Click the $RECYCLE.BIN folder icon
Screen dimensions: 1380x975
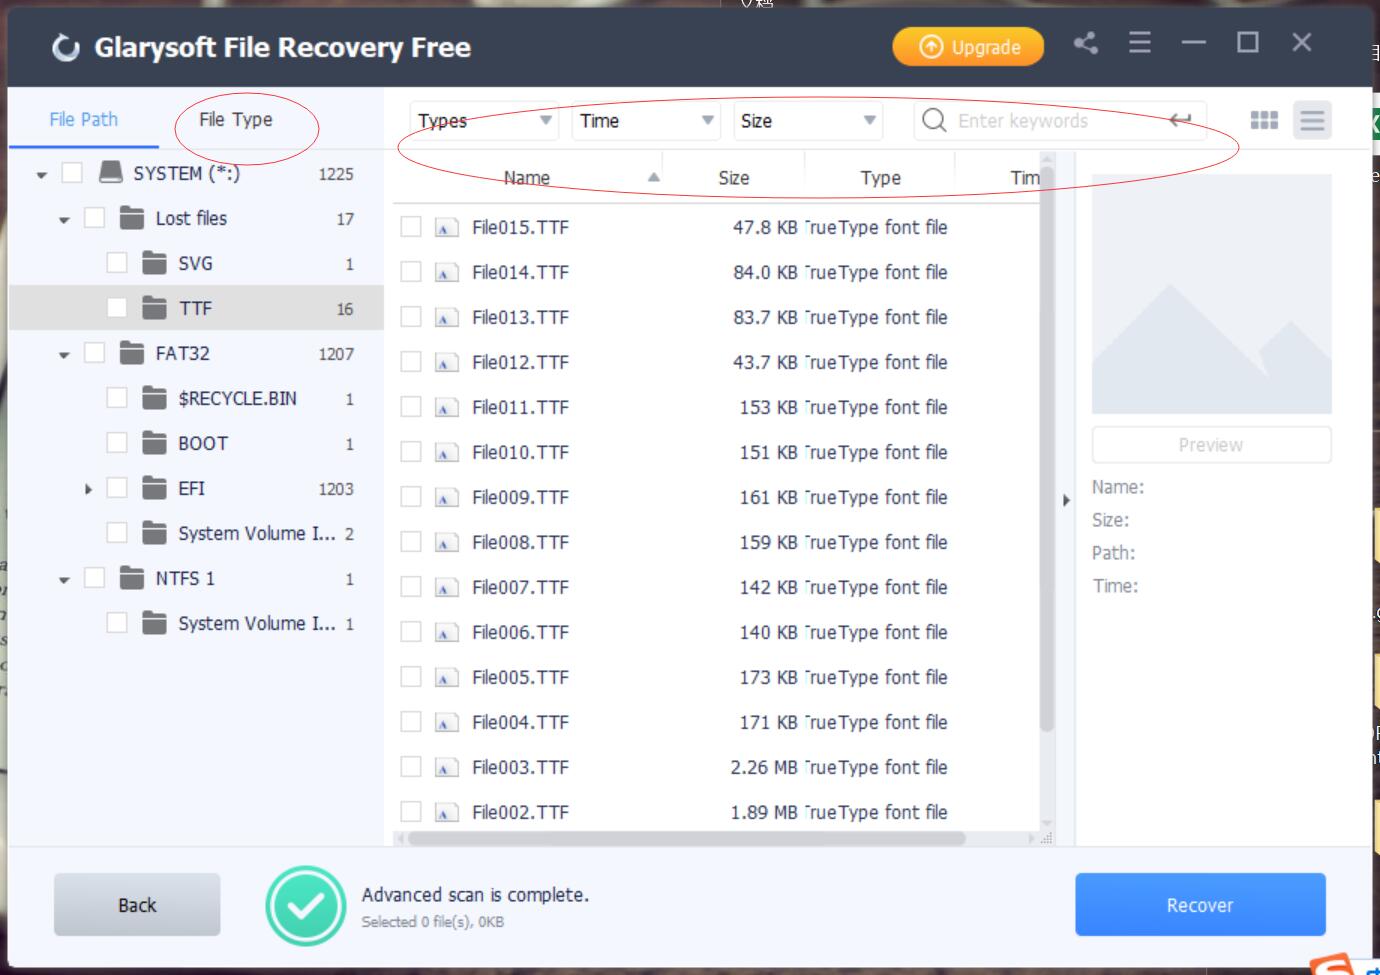154,398
